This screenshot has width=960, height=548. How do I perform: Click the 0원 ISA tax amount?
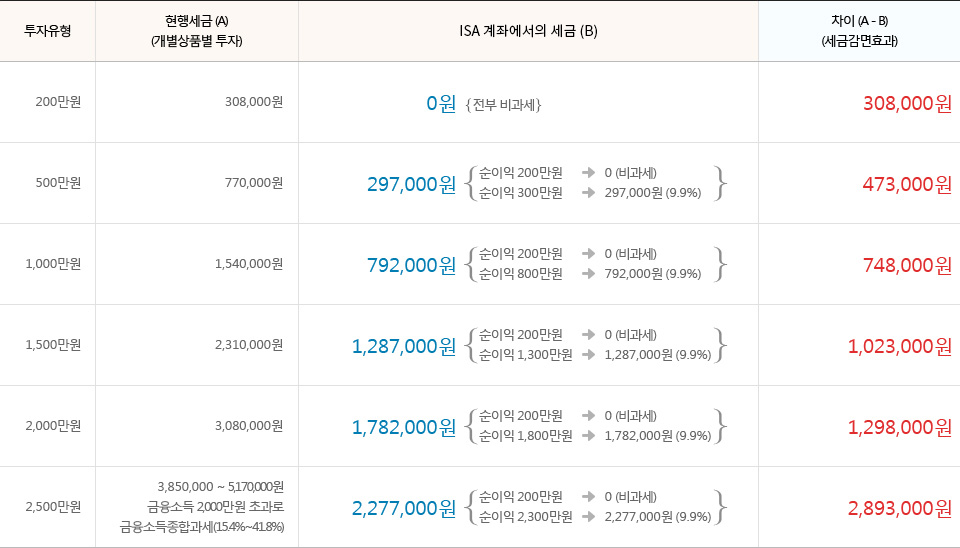pyautogui.click(x=441, y=103)
